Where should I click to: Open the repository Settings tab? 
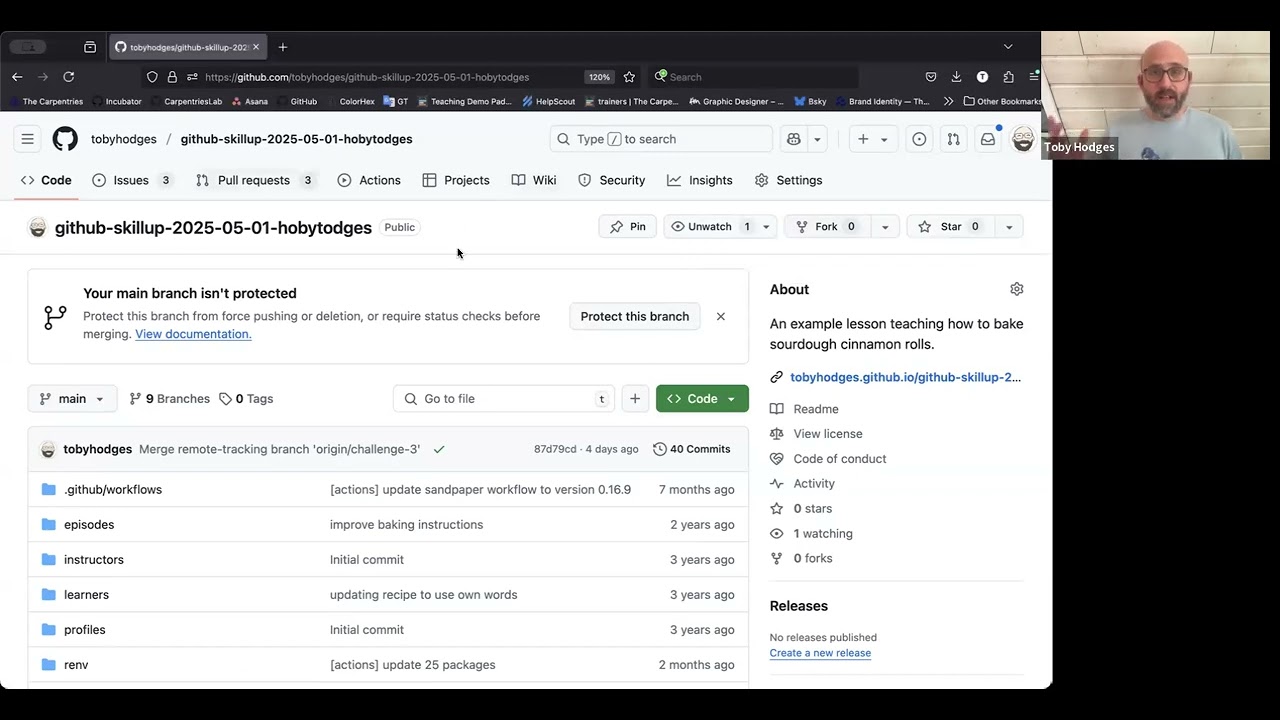[788, 180]
